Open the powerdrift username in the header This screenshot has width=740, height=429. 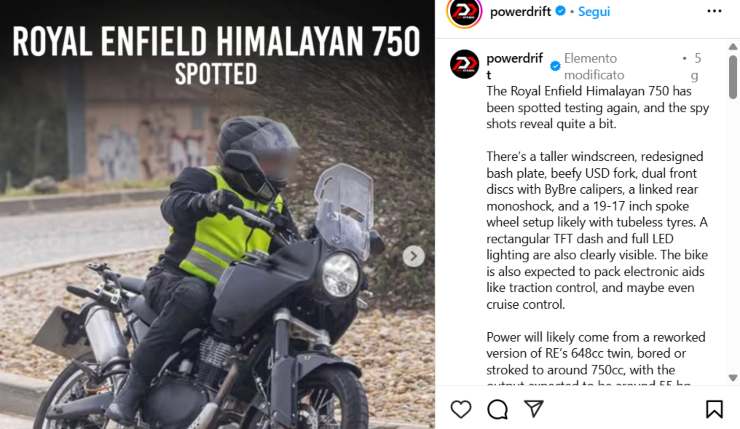pos(520,11)
